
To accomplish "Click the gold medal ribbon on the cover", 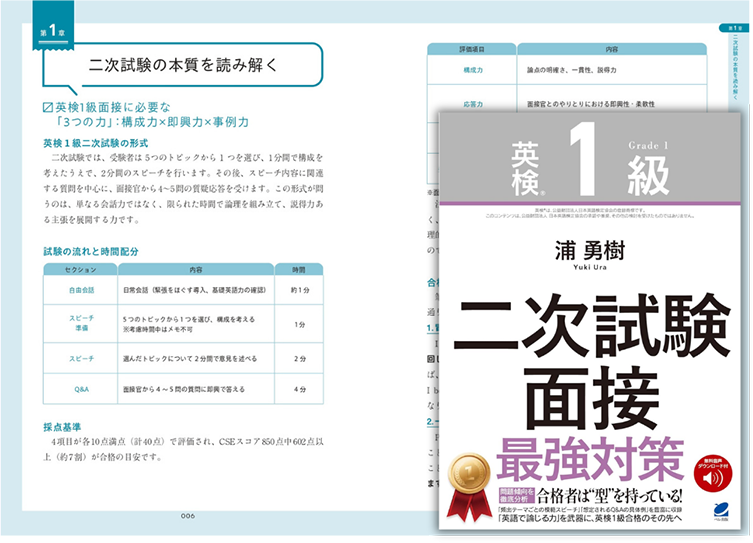I will [x=469, y=488].
